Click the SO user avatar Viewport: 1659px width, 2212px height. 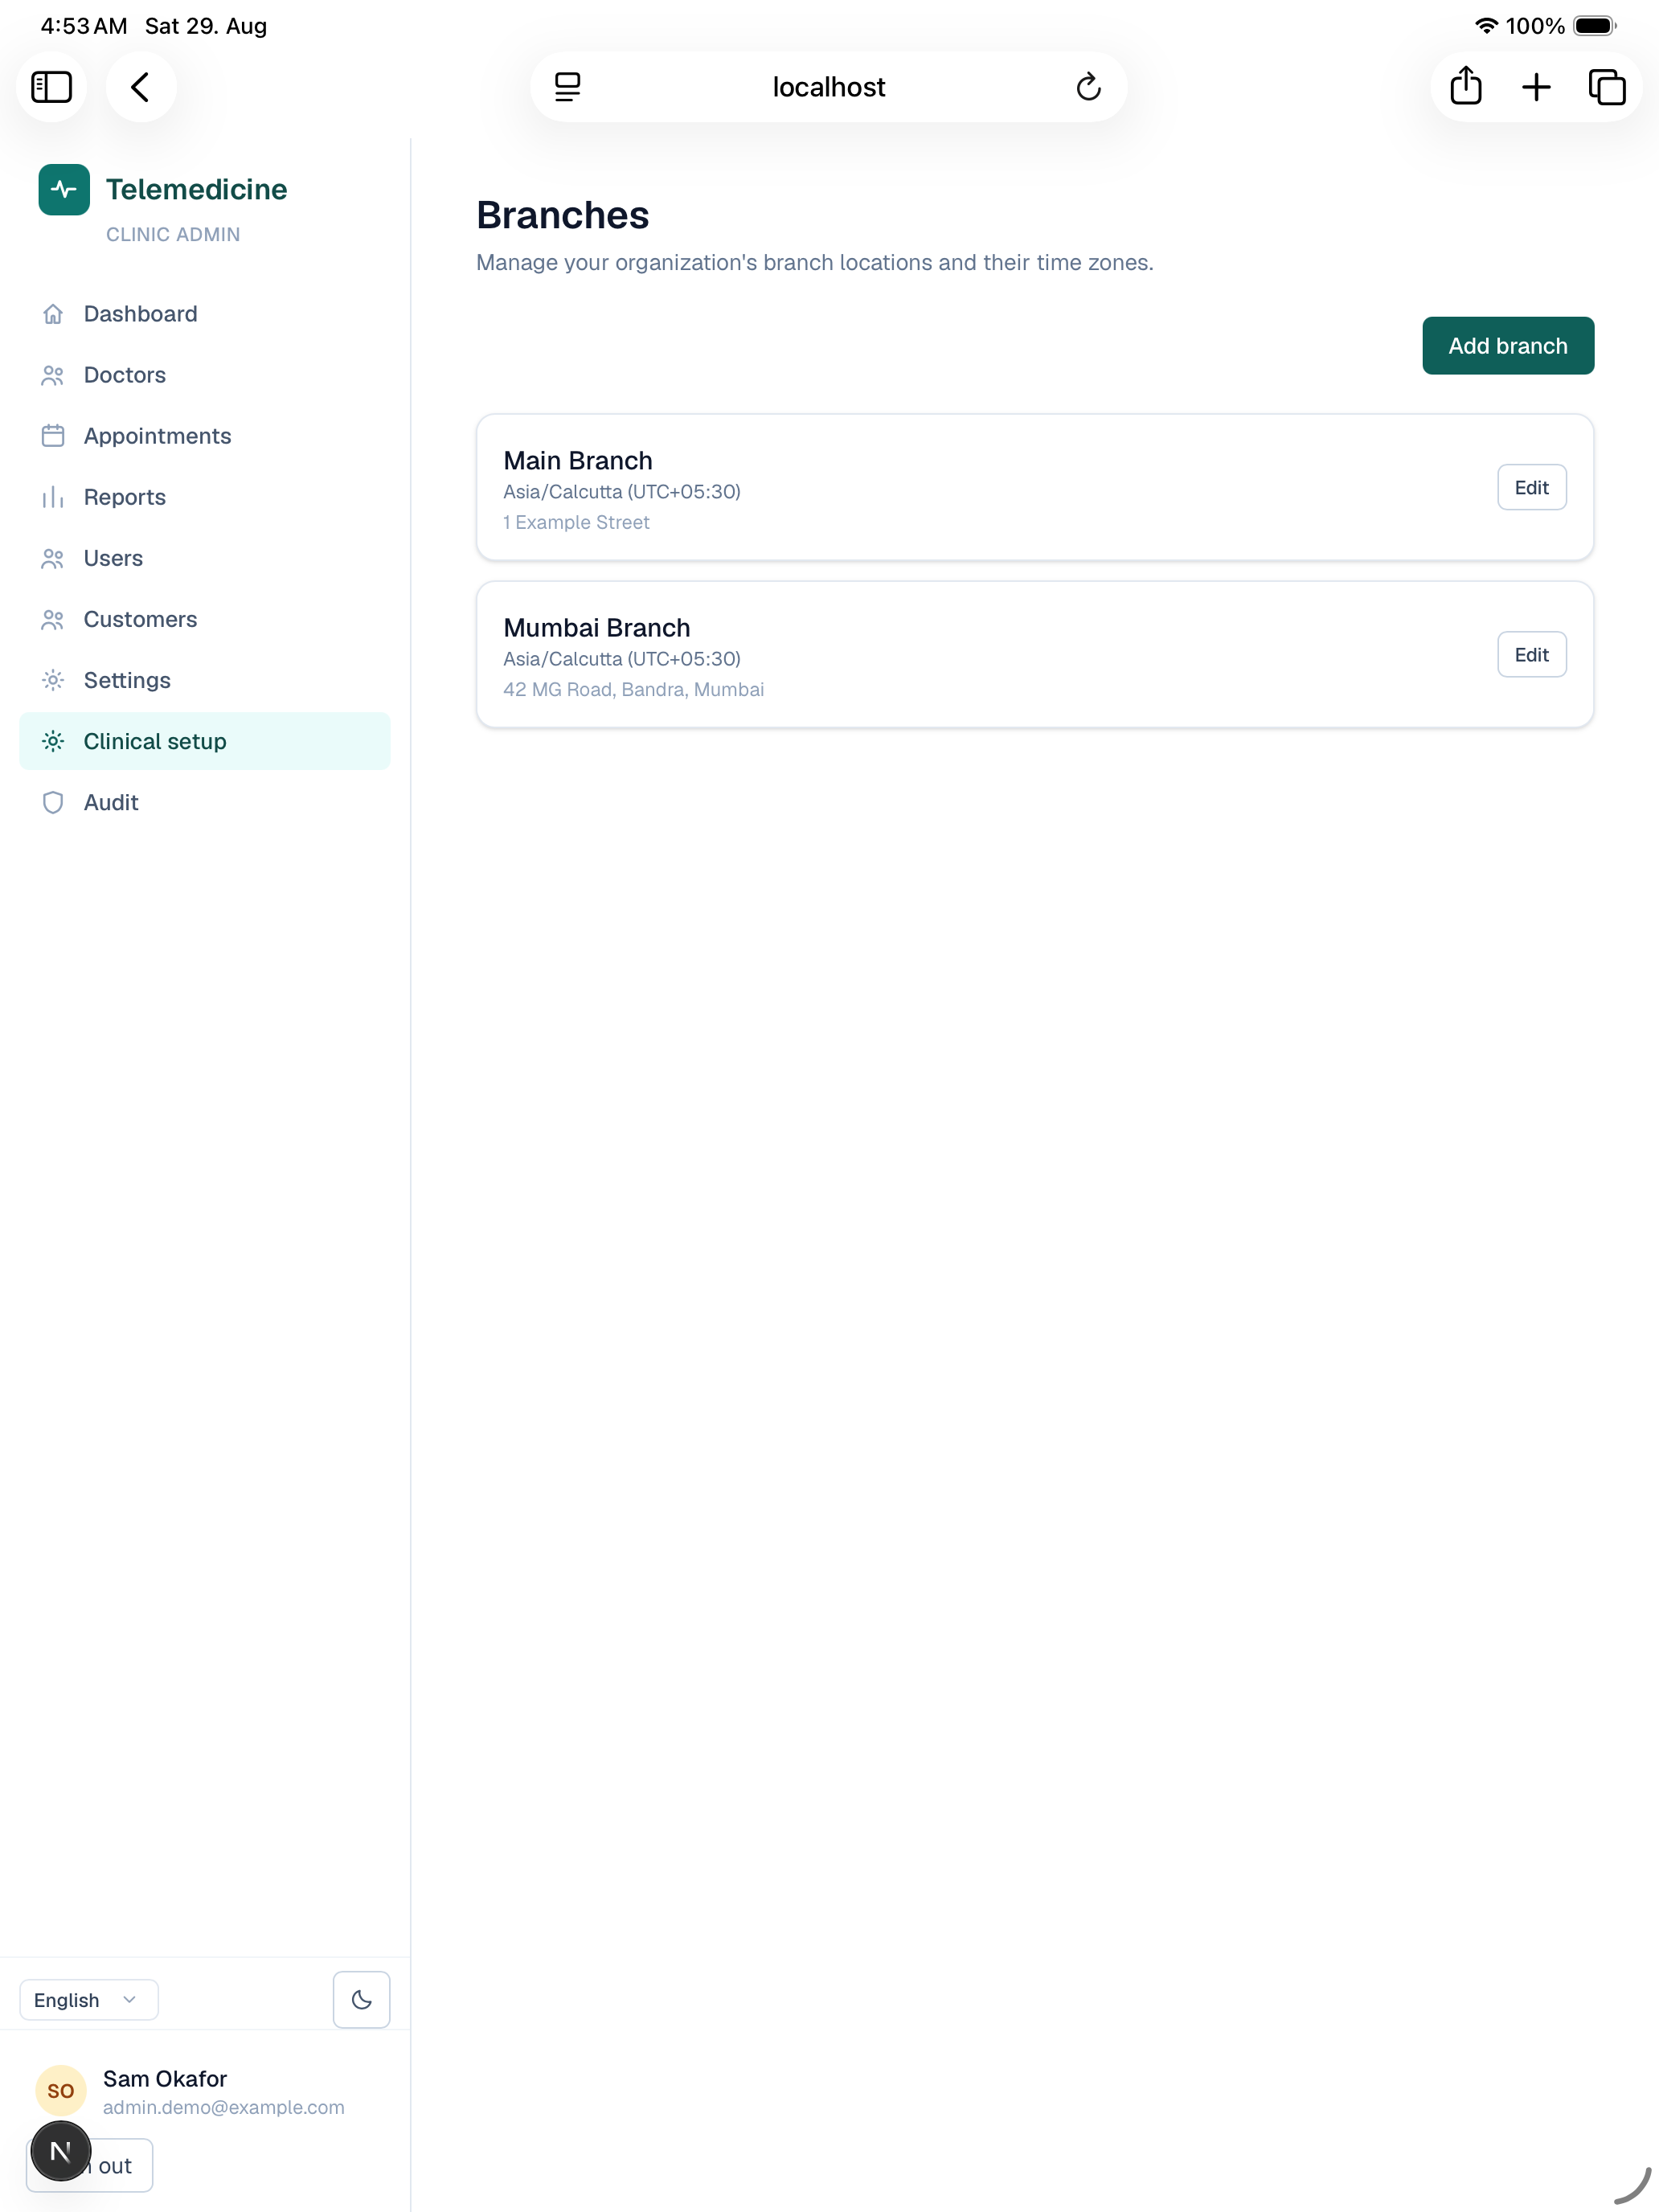click(x=60, y=2090)
